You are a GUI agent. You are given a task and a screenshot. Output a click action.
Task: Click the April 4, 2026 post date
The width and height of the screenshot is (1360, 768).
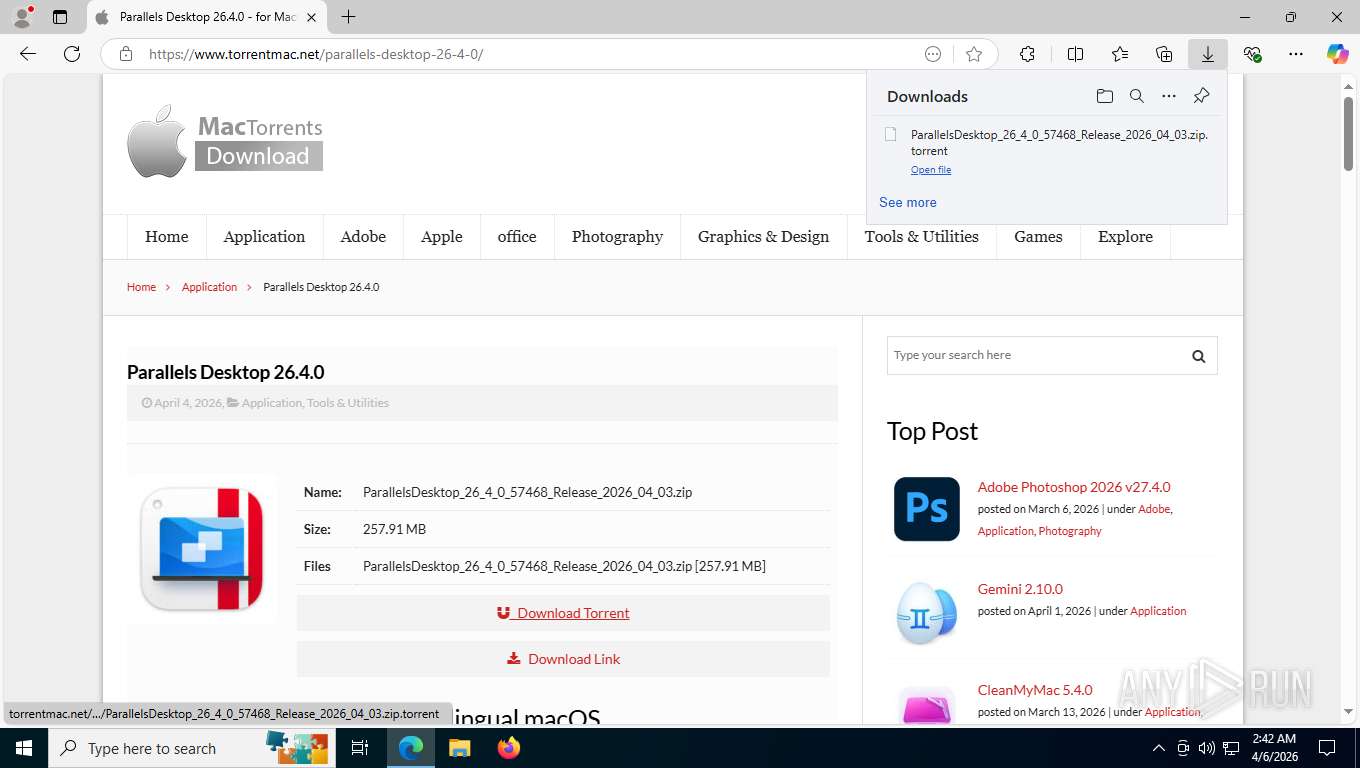187,403
